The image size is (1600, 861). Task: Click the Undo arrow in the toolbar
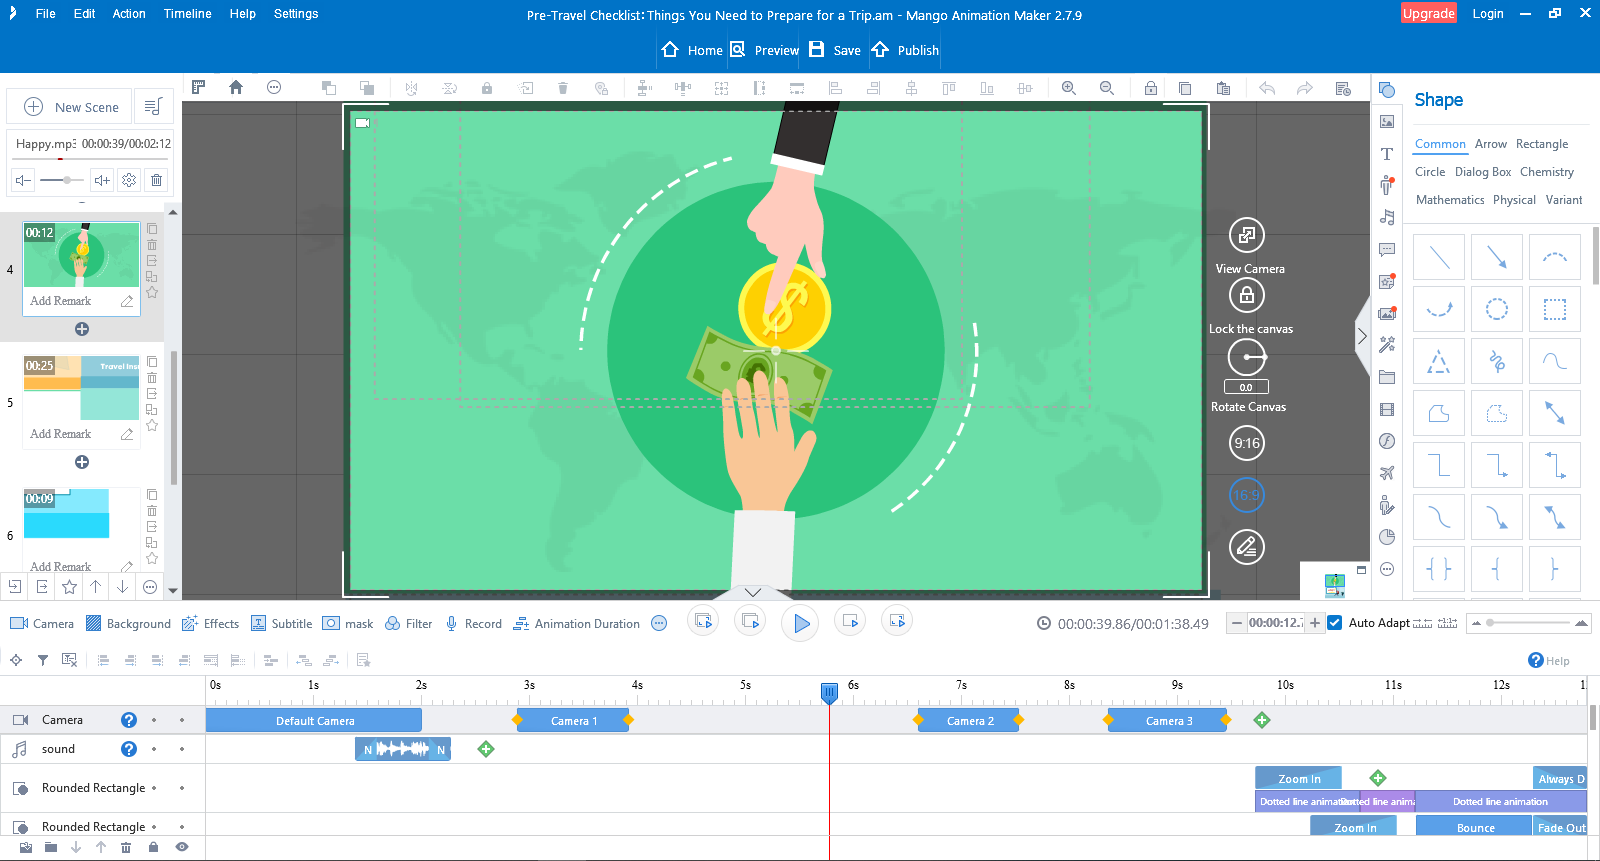pos(1267,88)
